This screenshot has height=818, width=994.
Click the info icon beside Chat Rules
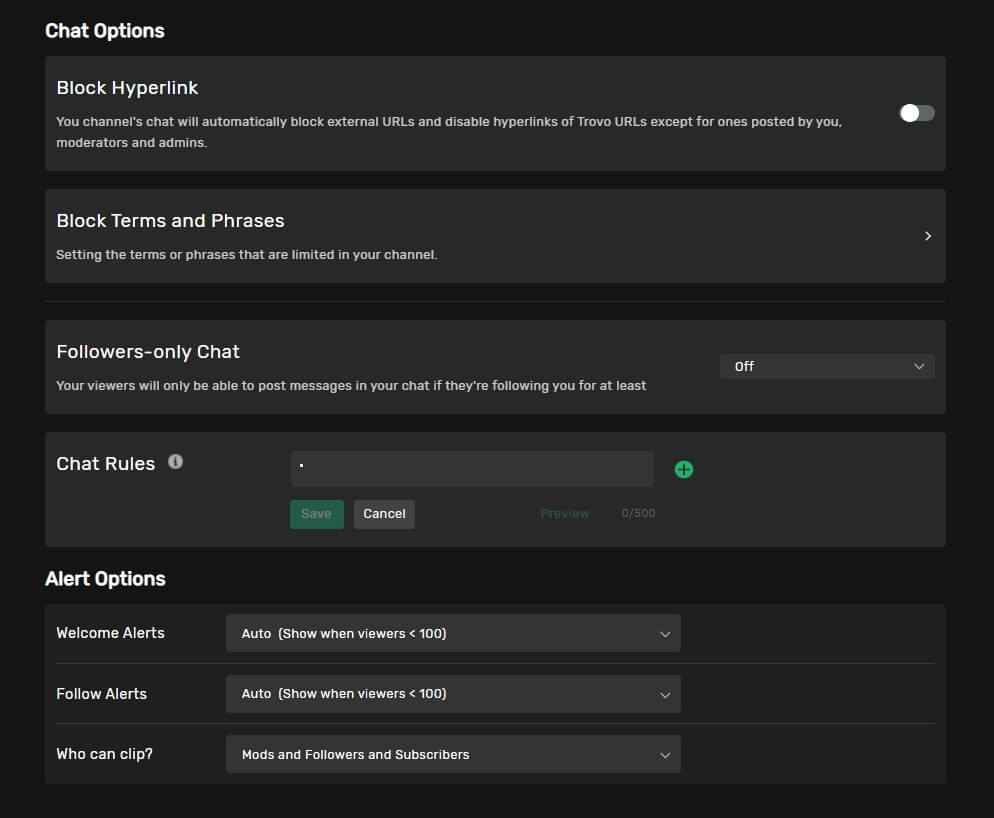tap(175, 462)
